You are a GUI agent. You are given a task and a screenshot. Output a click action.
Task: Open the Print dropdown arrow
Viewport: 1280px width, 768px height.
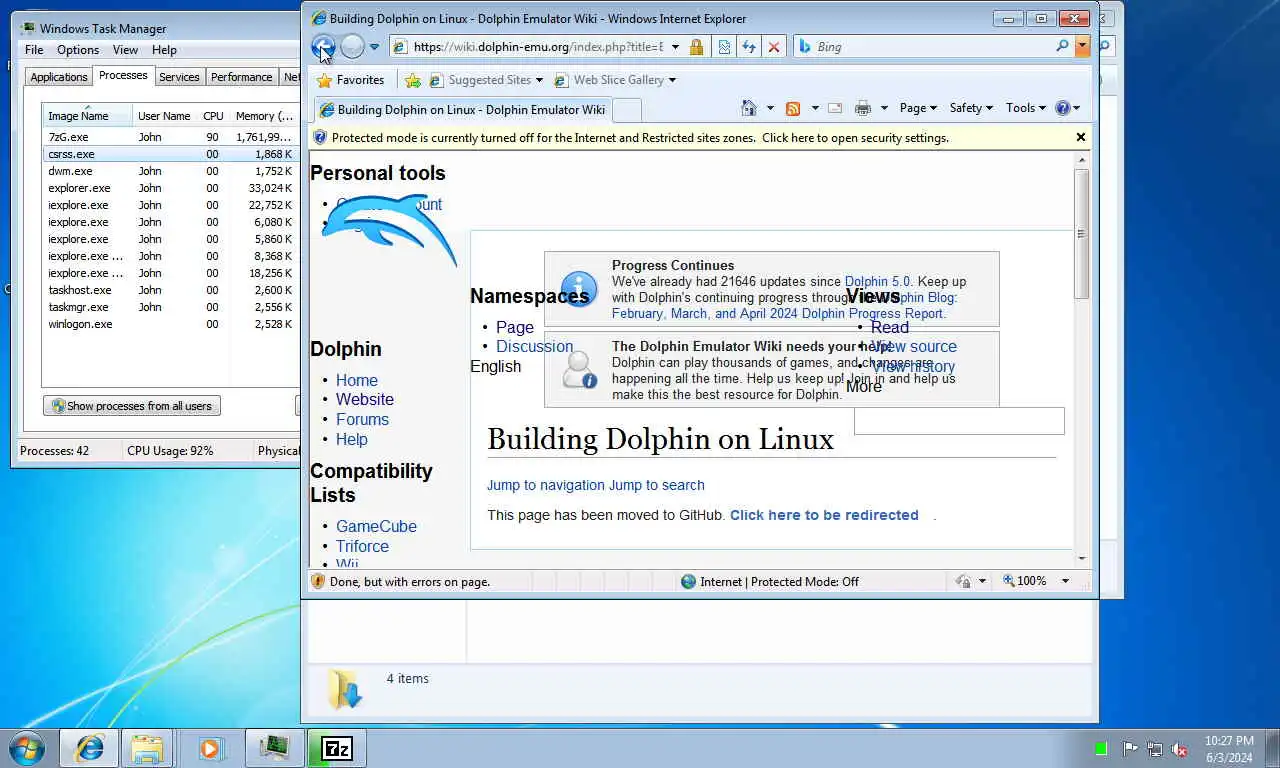coord(883,108)
